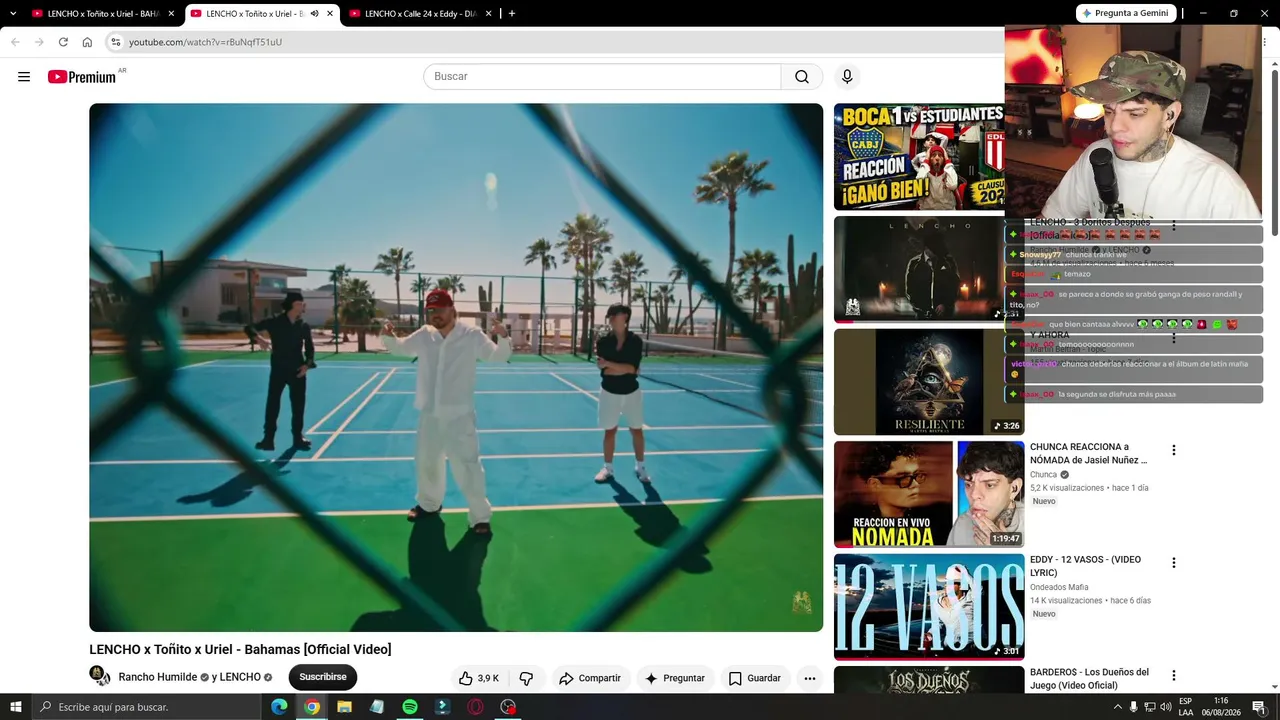
Task: Open the Opera browser taskbar icon
Action: [475, 707]
